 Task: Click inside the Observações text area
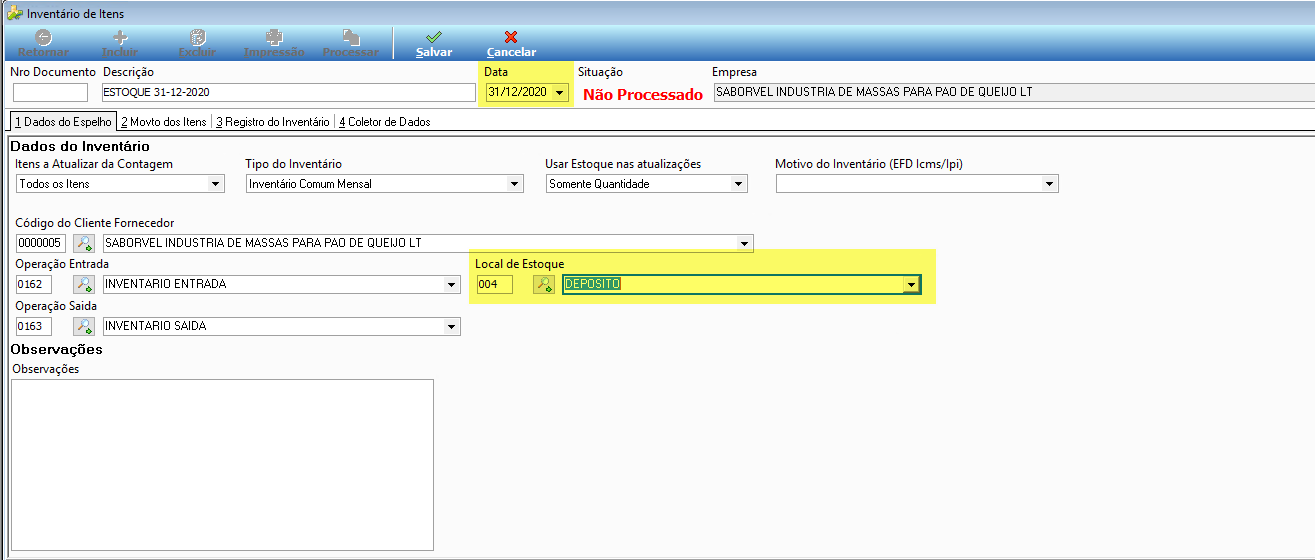coord(222,465)
